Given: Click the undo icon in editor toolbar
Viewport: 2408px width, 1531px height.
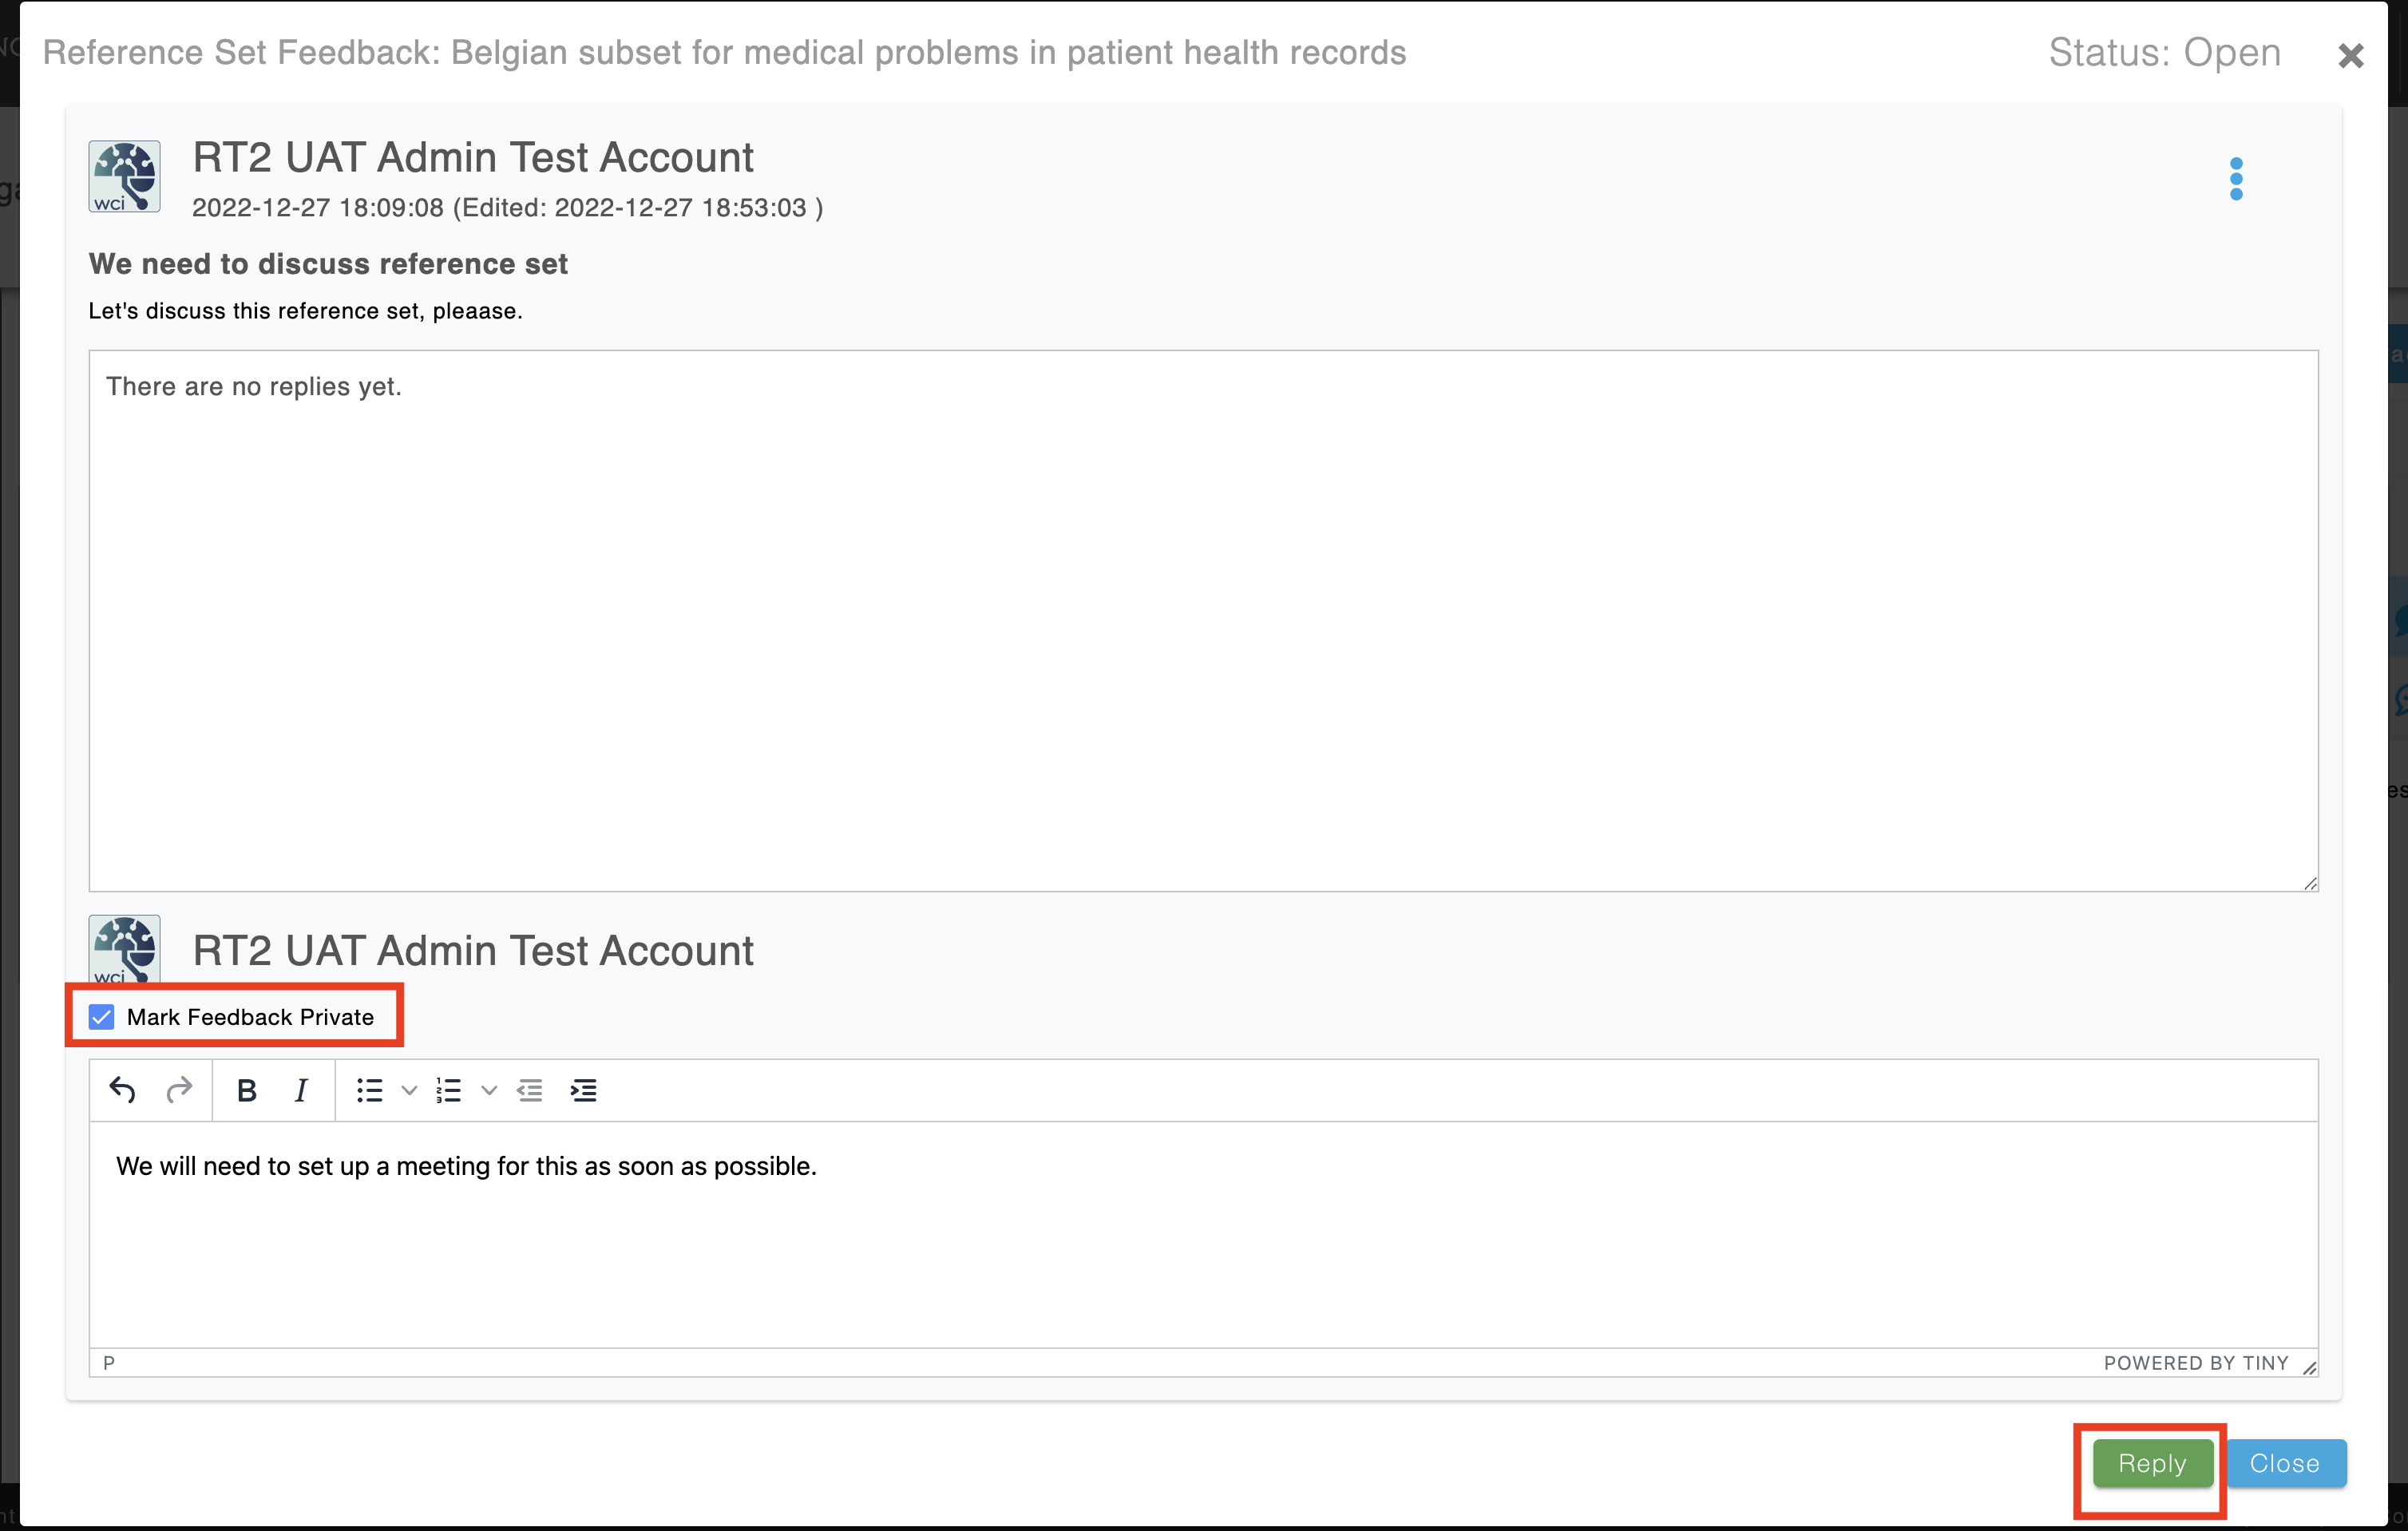Looking at the screenshot, I should [122, 1090].
